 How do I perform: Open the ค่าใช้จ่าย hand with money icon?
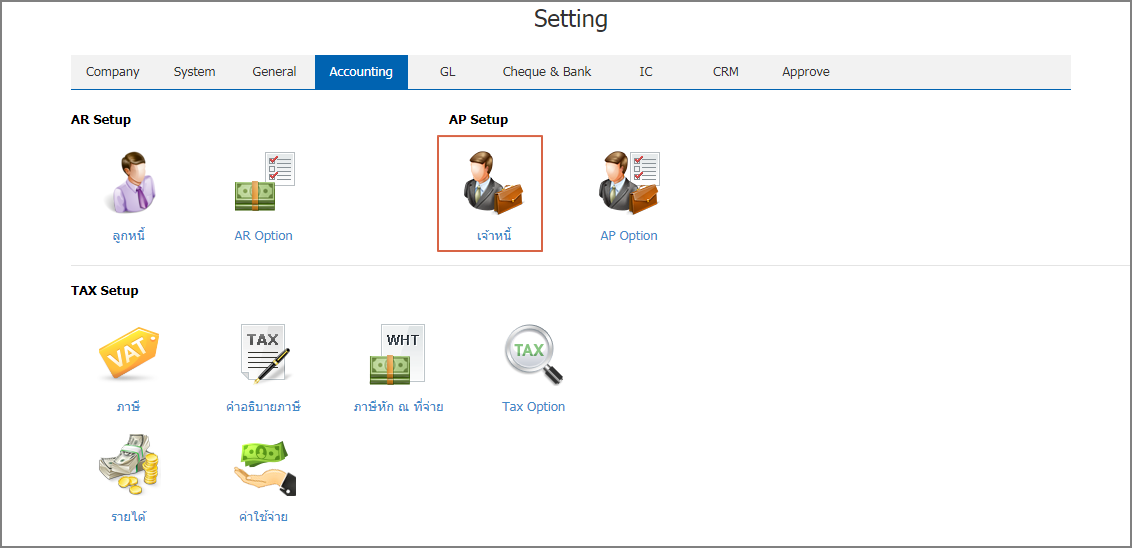coord(264,466)
